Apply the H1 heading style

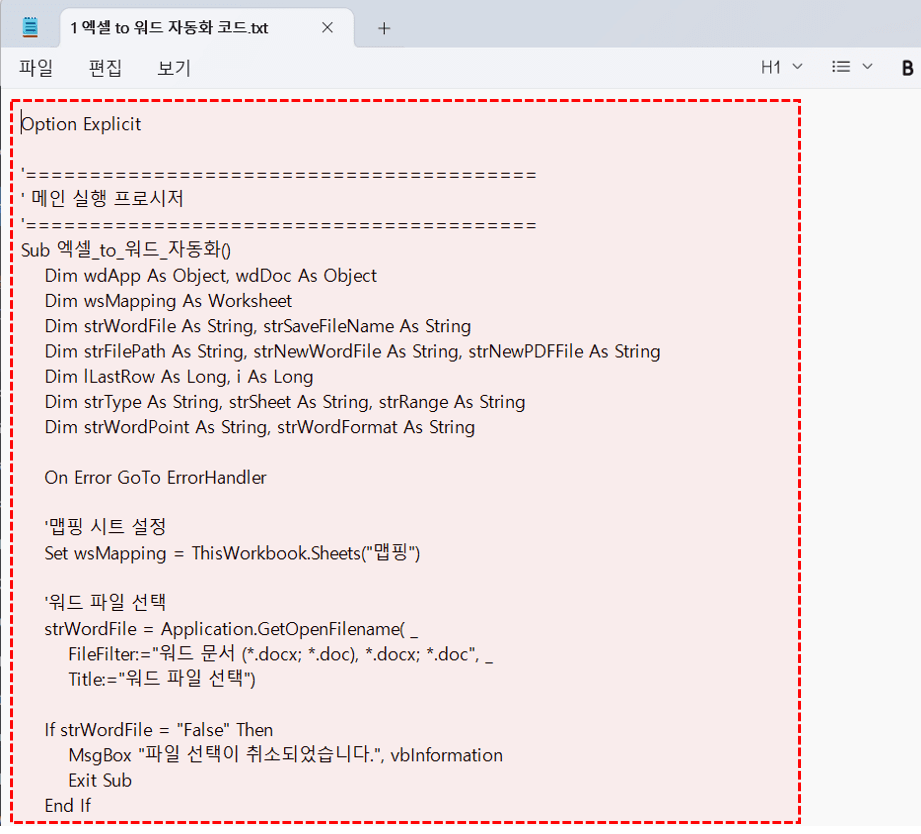771,67
